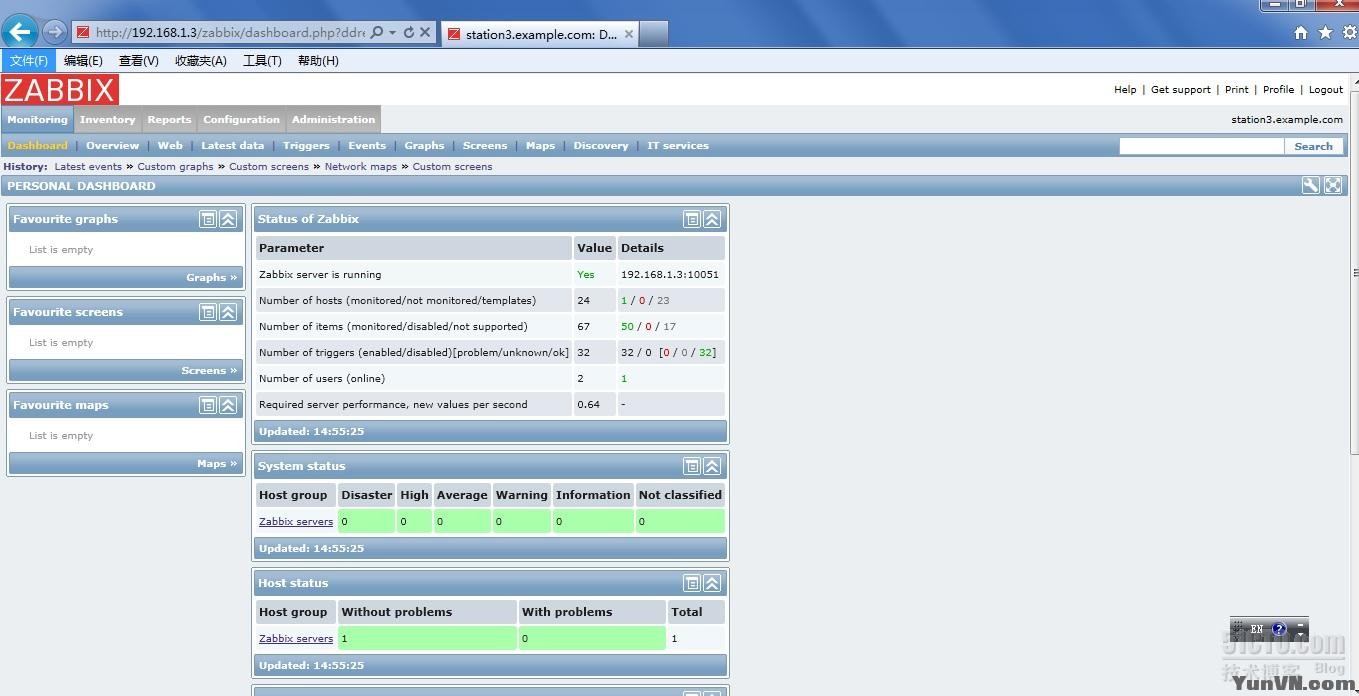Viewport: 1359px width, 696px height.
Task: Go to Screens submenu
Action: point(485,145)
